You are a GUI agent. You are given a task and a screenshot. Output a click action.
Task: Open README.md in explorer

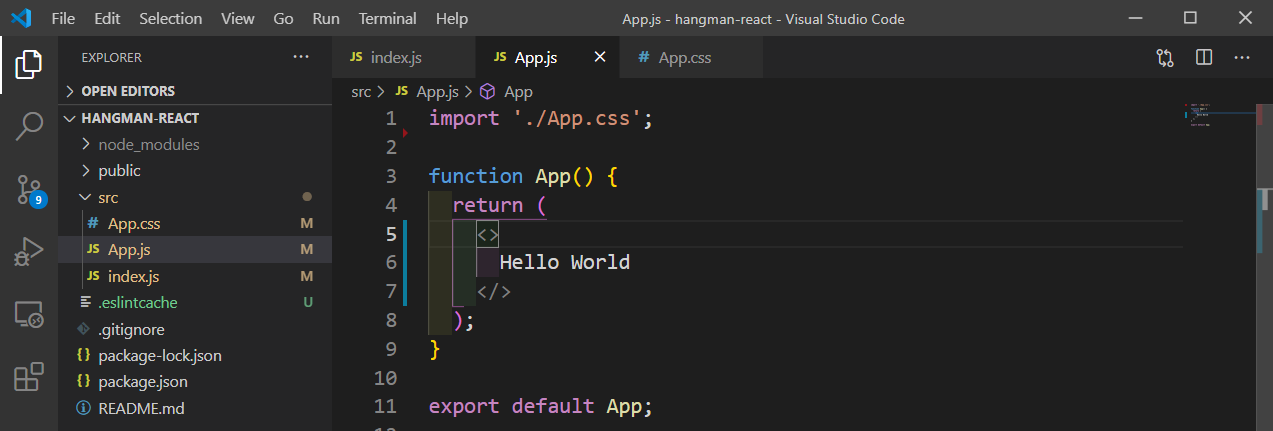point(195,408)
